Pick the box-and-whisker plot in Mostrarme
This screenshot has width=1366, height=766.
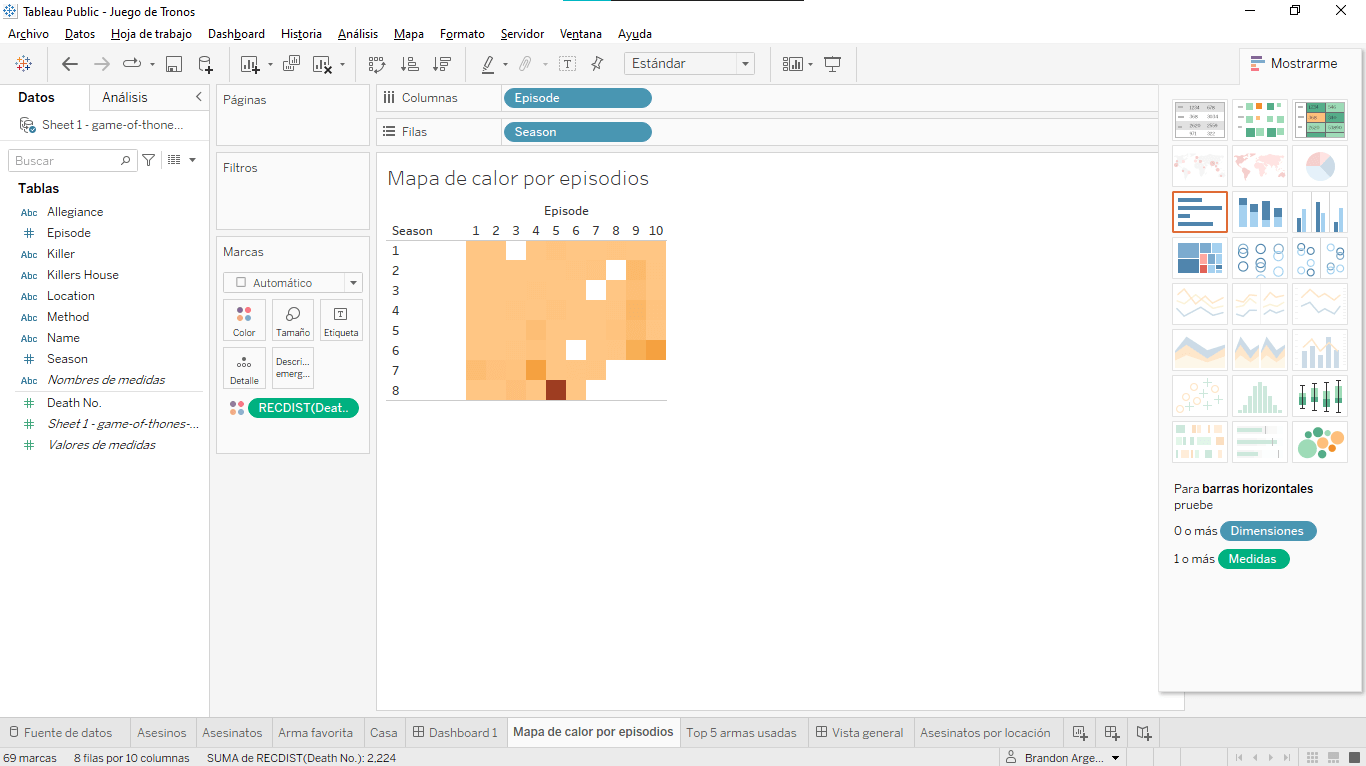(x=1320, y=396)
